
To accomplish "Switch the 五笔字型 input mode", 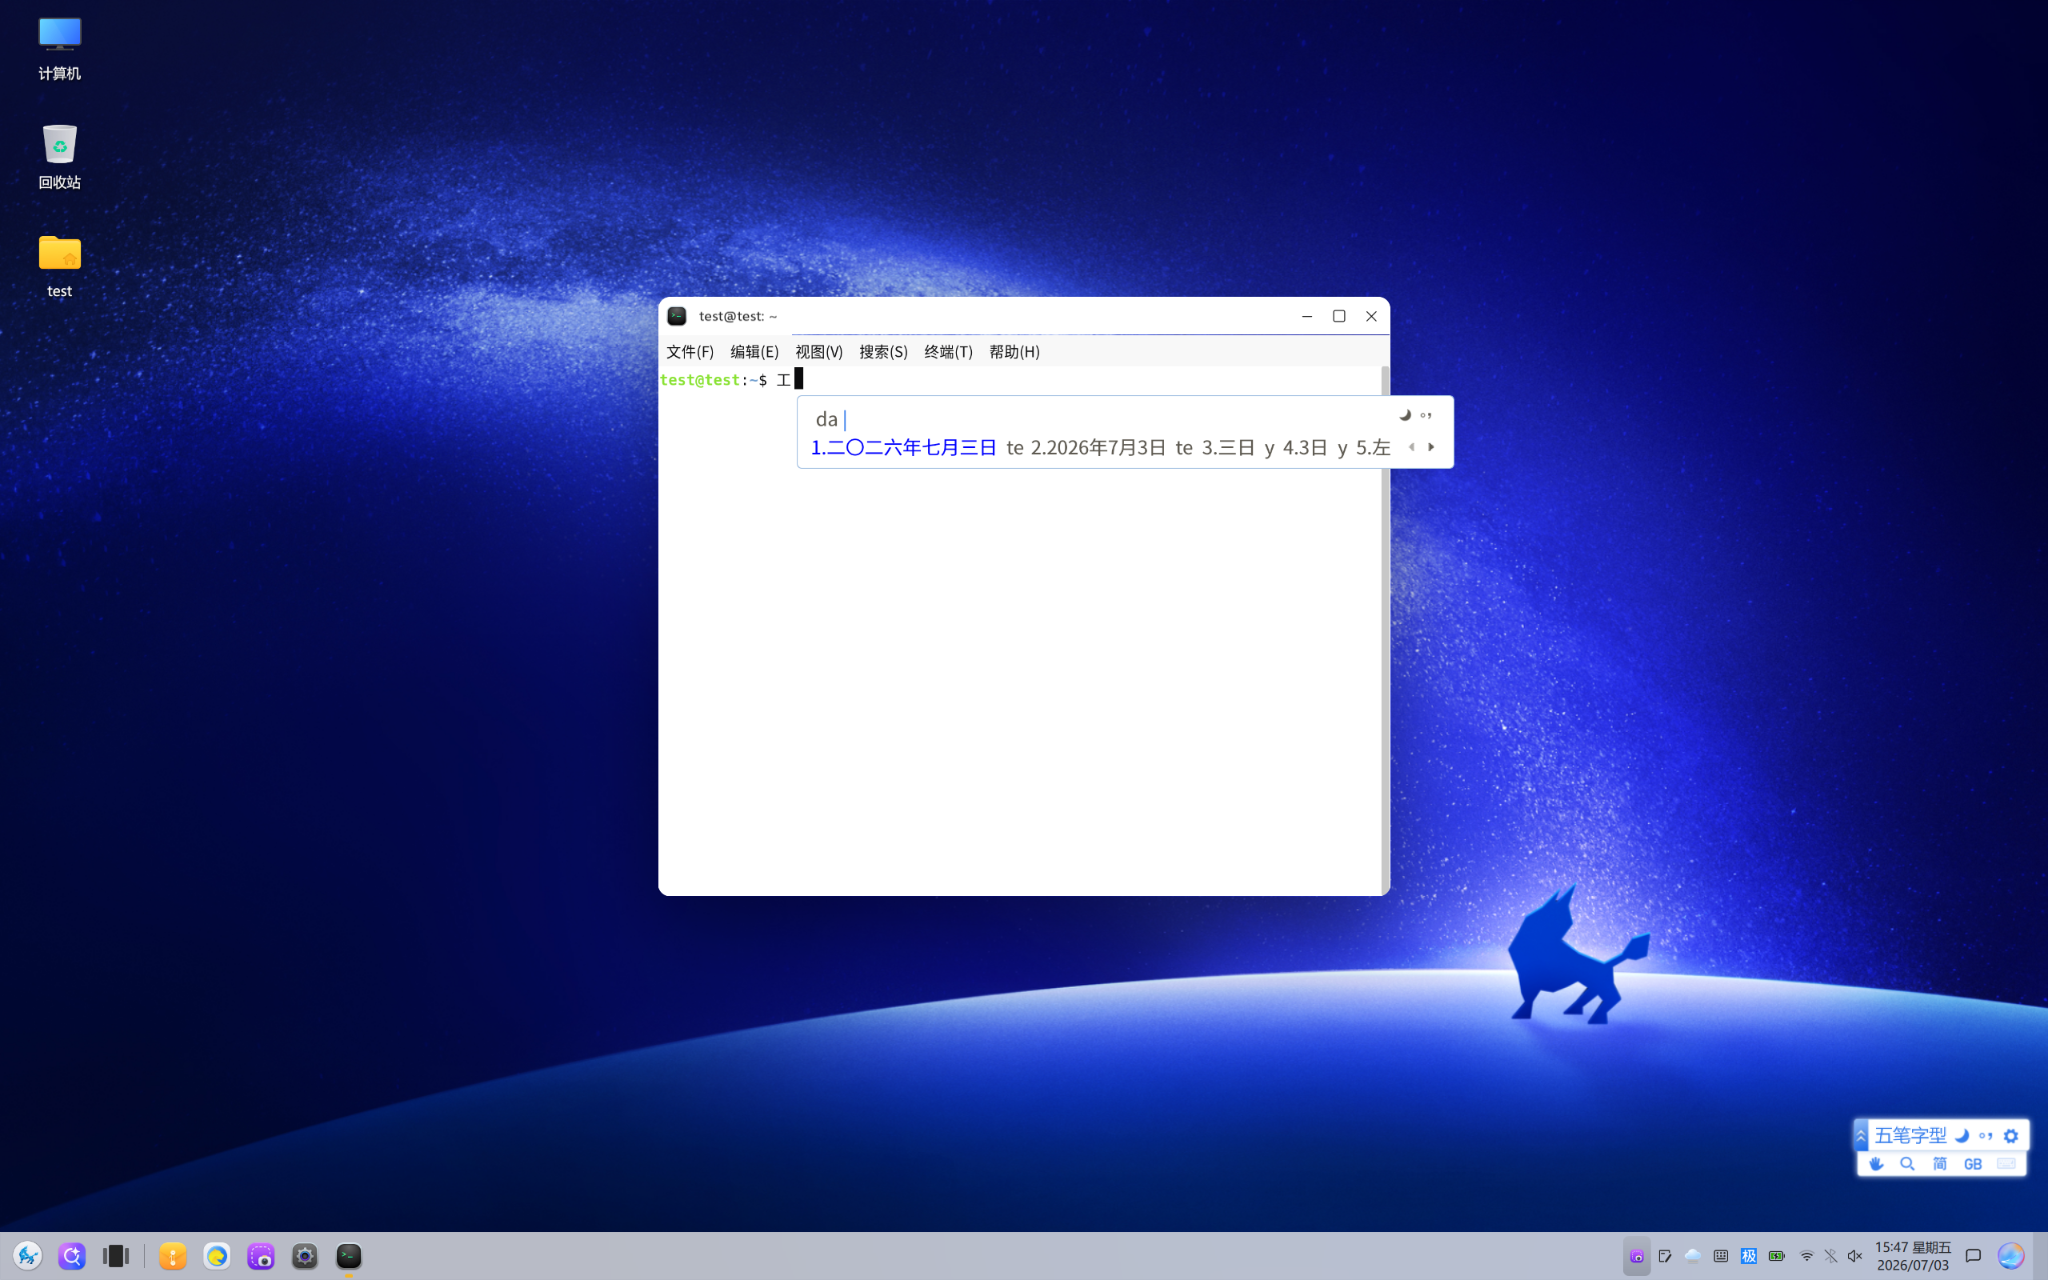I will [1910, 1135].
